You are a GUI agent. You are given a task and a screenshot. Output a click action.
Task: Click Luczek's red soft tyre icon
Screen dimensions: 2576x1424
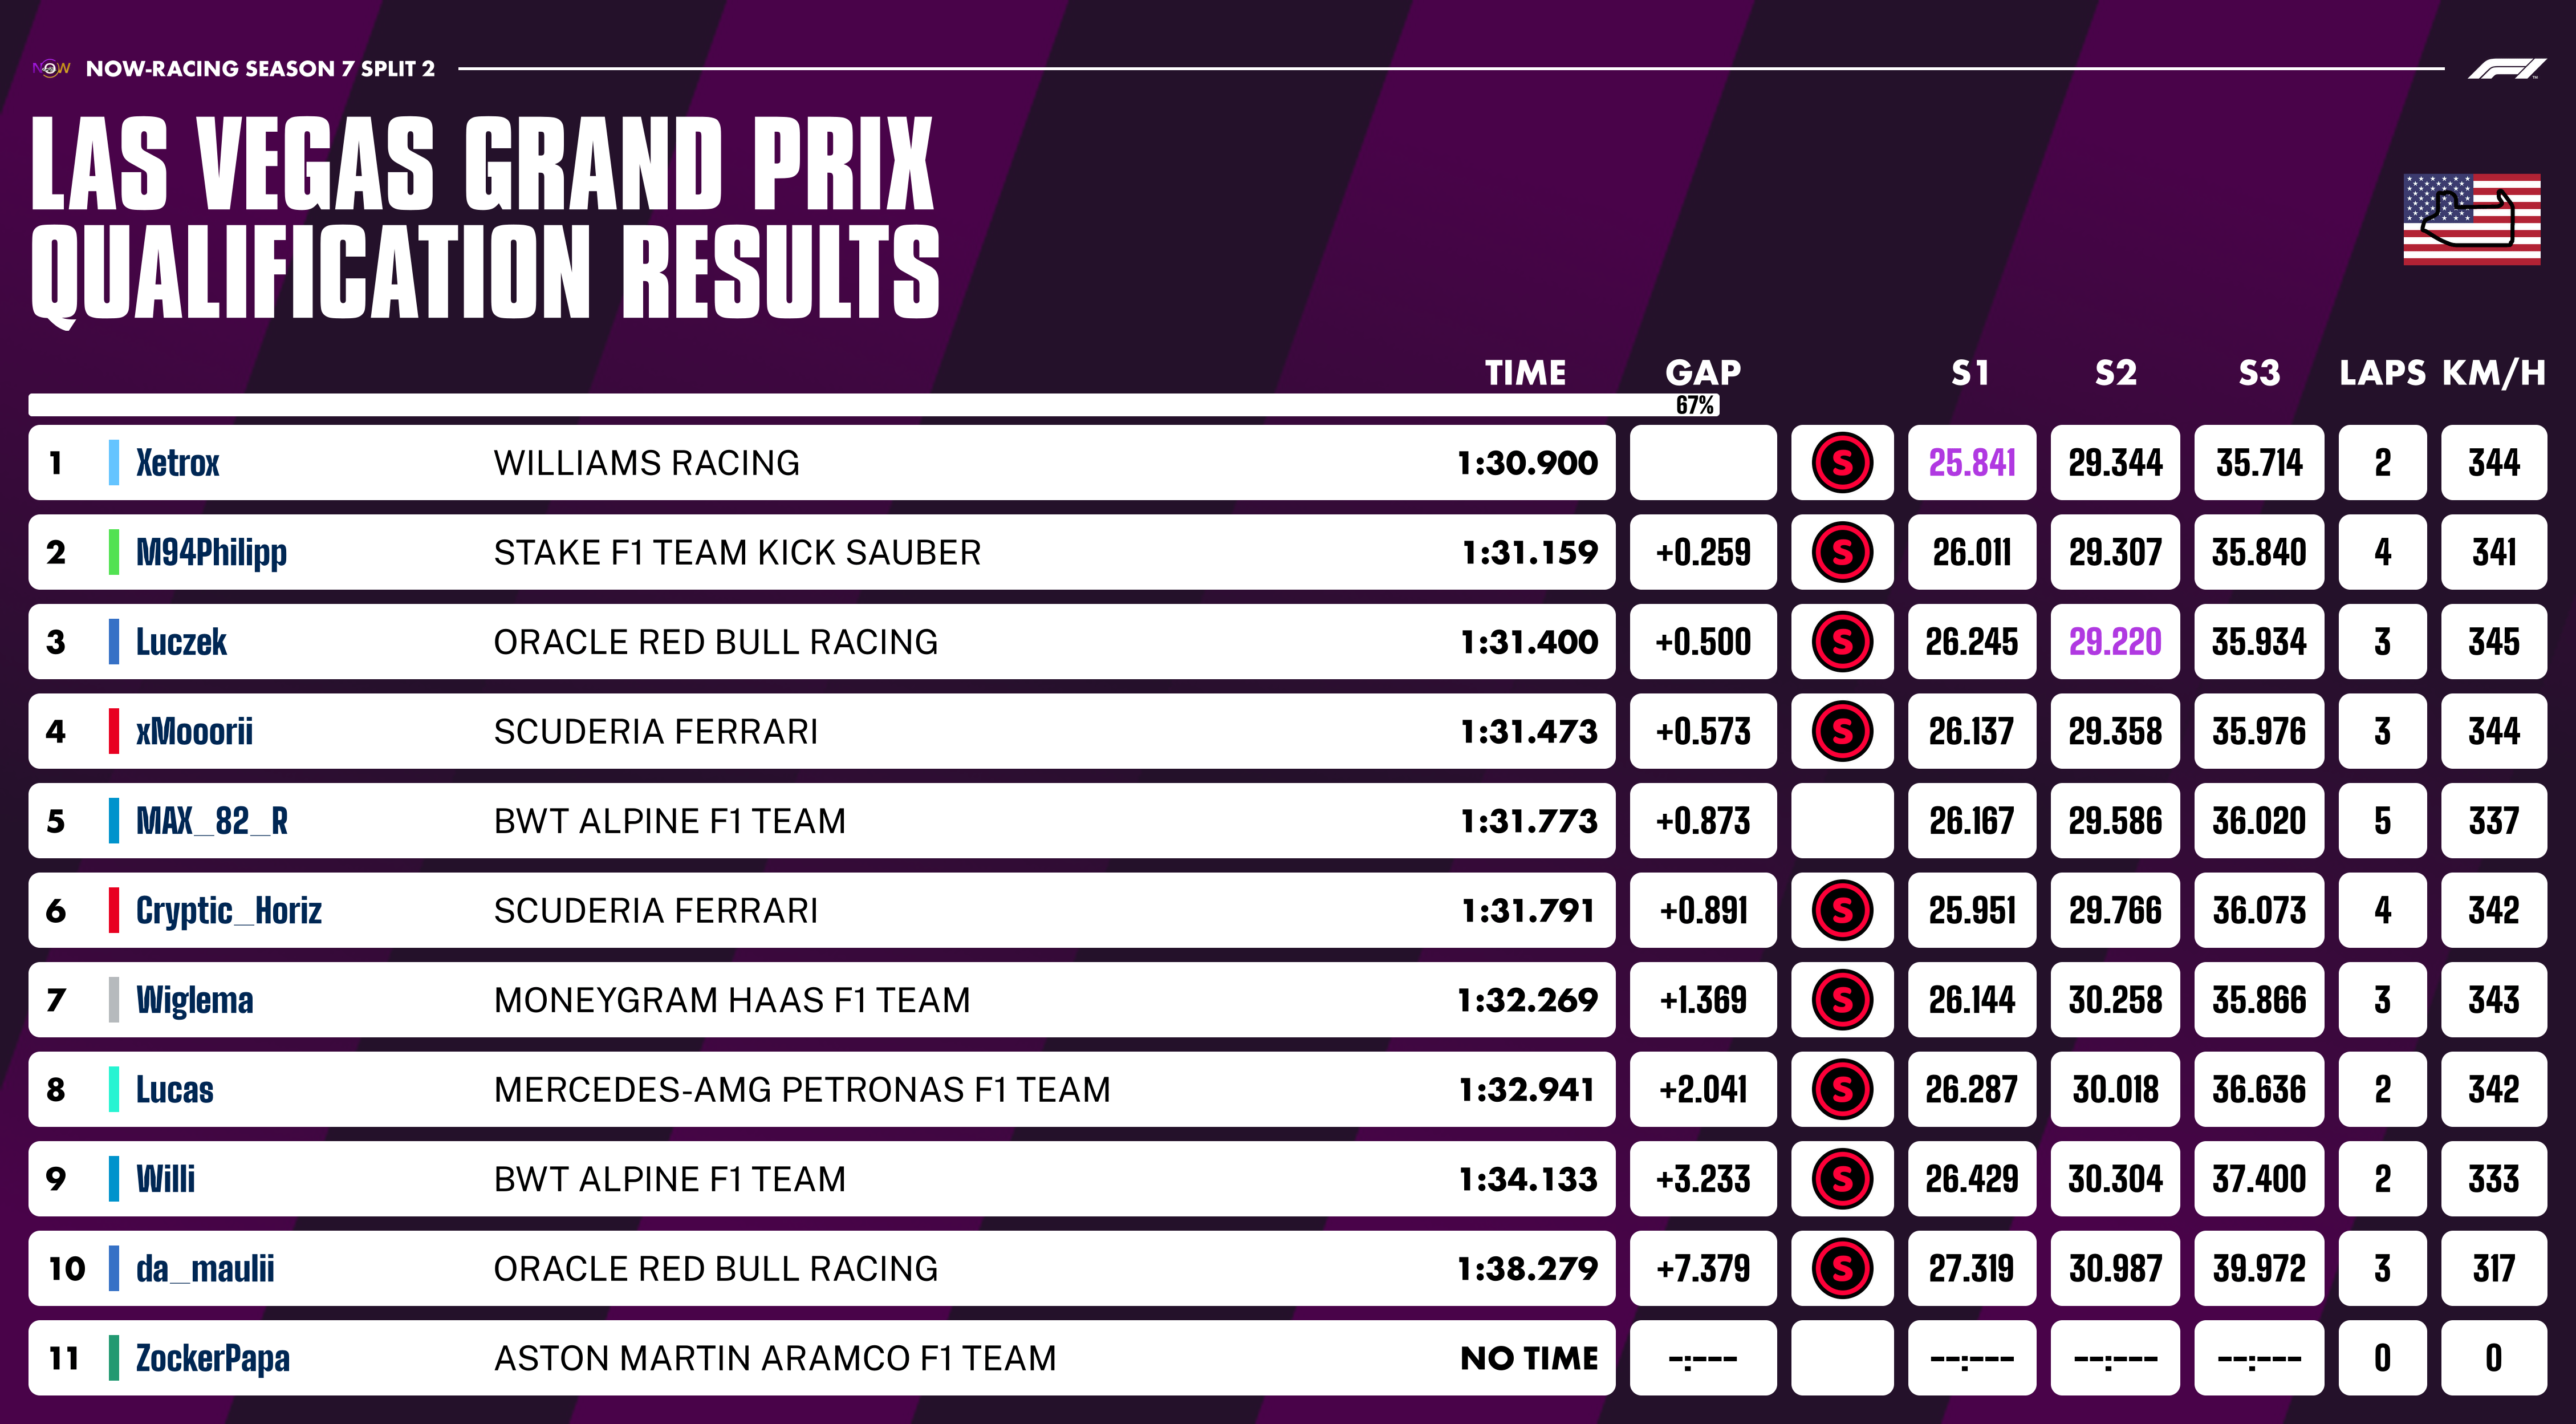1842,642
